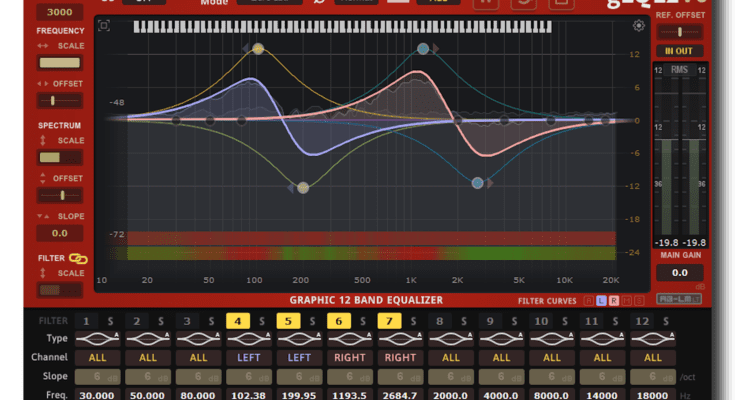This screenshot has width=735, height=400.
Task: Disable filter 4 with its number button
Action: (x=238, y=321)
